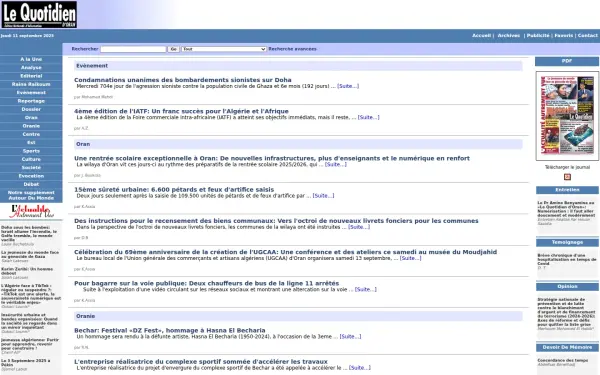Click the Oranie section heading
The width and height of the screenshot is (600, 375).
tap(85, 316)
